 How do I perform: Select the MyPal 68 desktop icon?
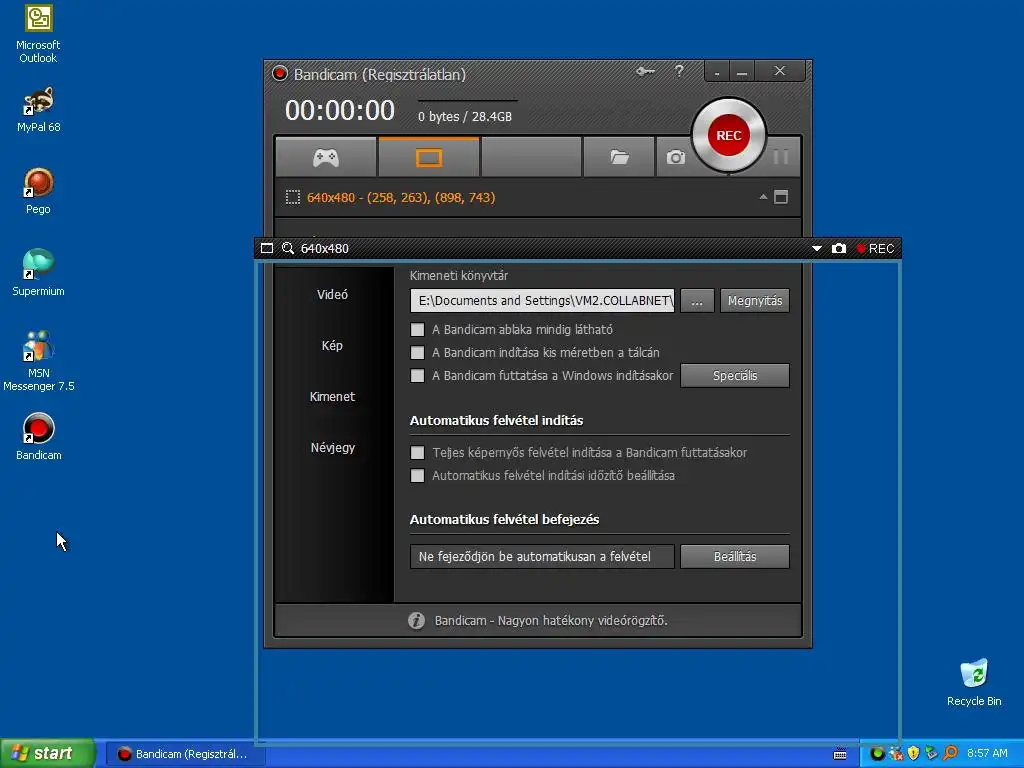[x=39, y=110]
